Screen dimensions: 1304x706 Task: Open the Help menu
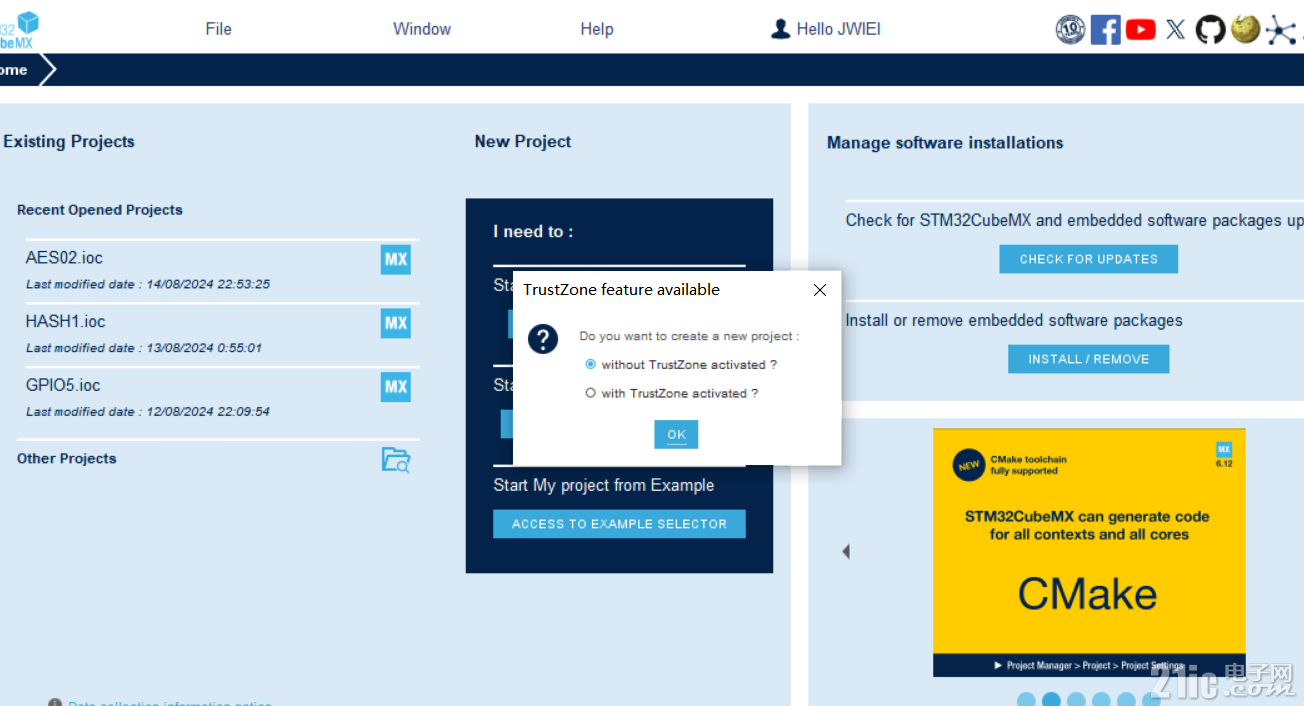(x=597, y=29)
